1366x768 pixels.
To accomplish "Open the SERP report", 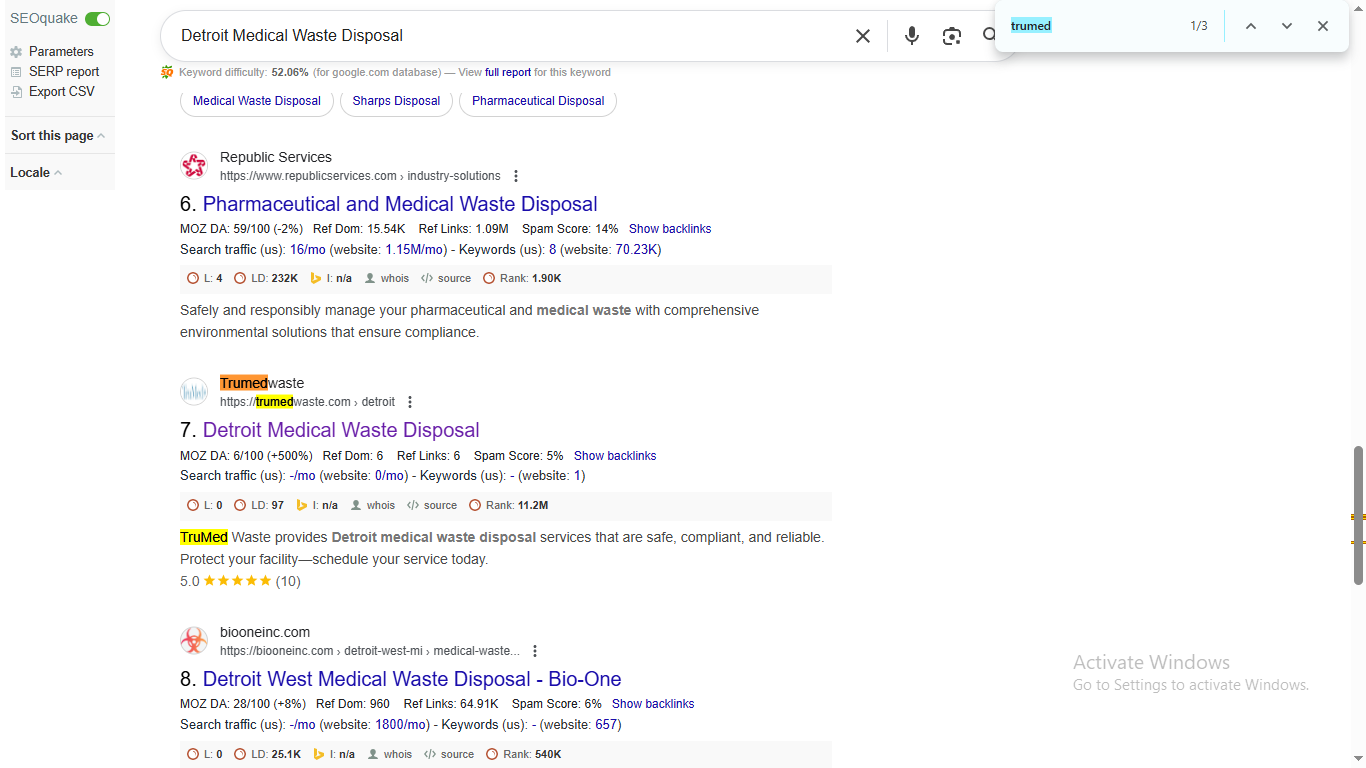I will coord(64,72).
